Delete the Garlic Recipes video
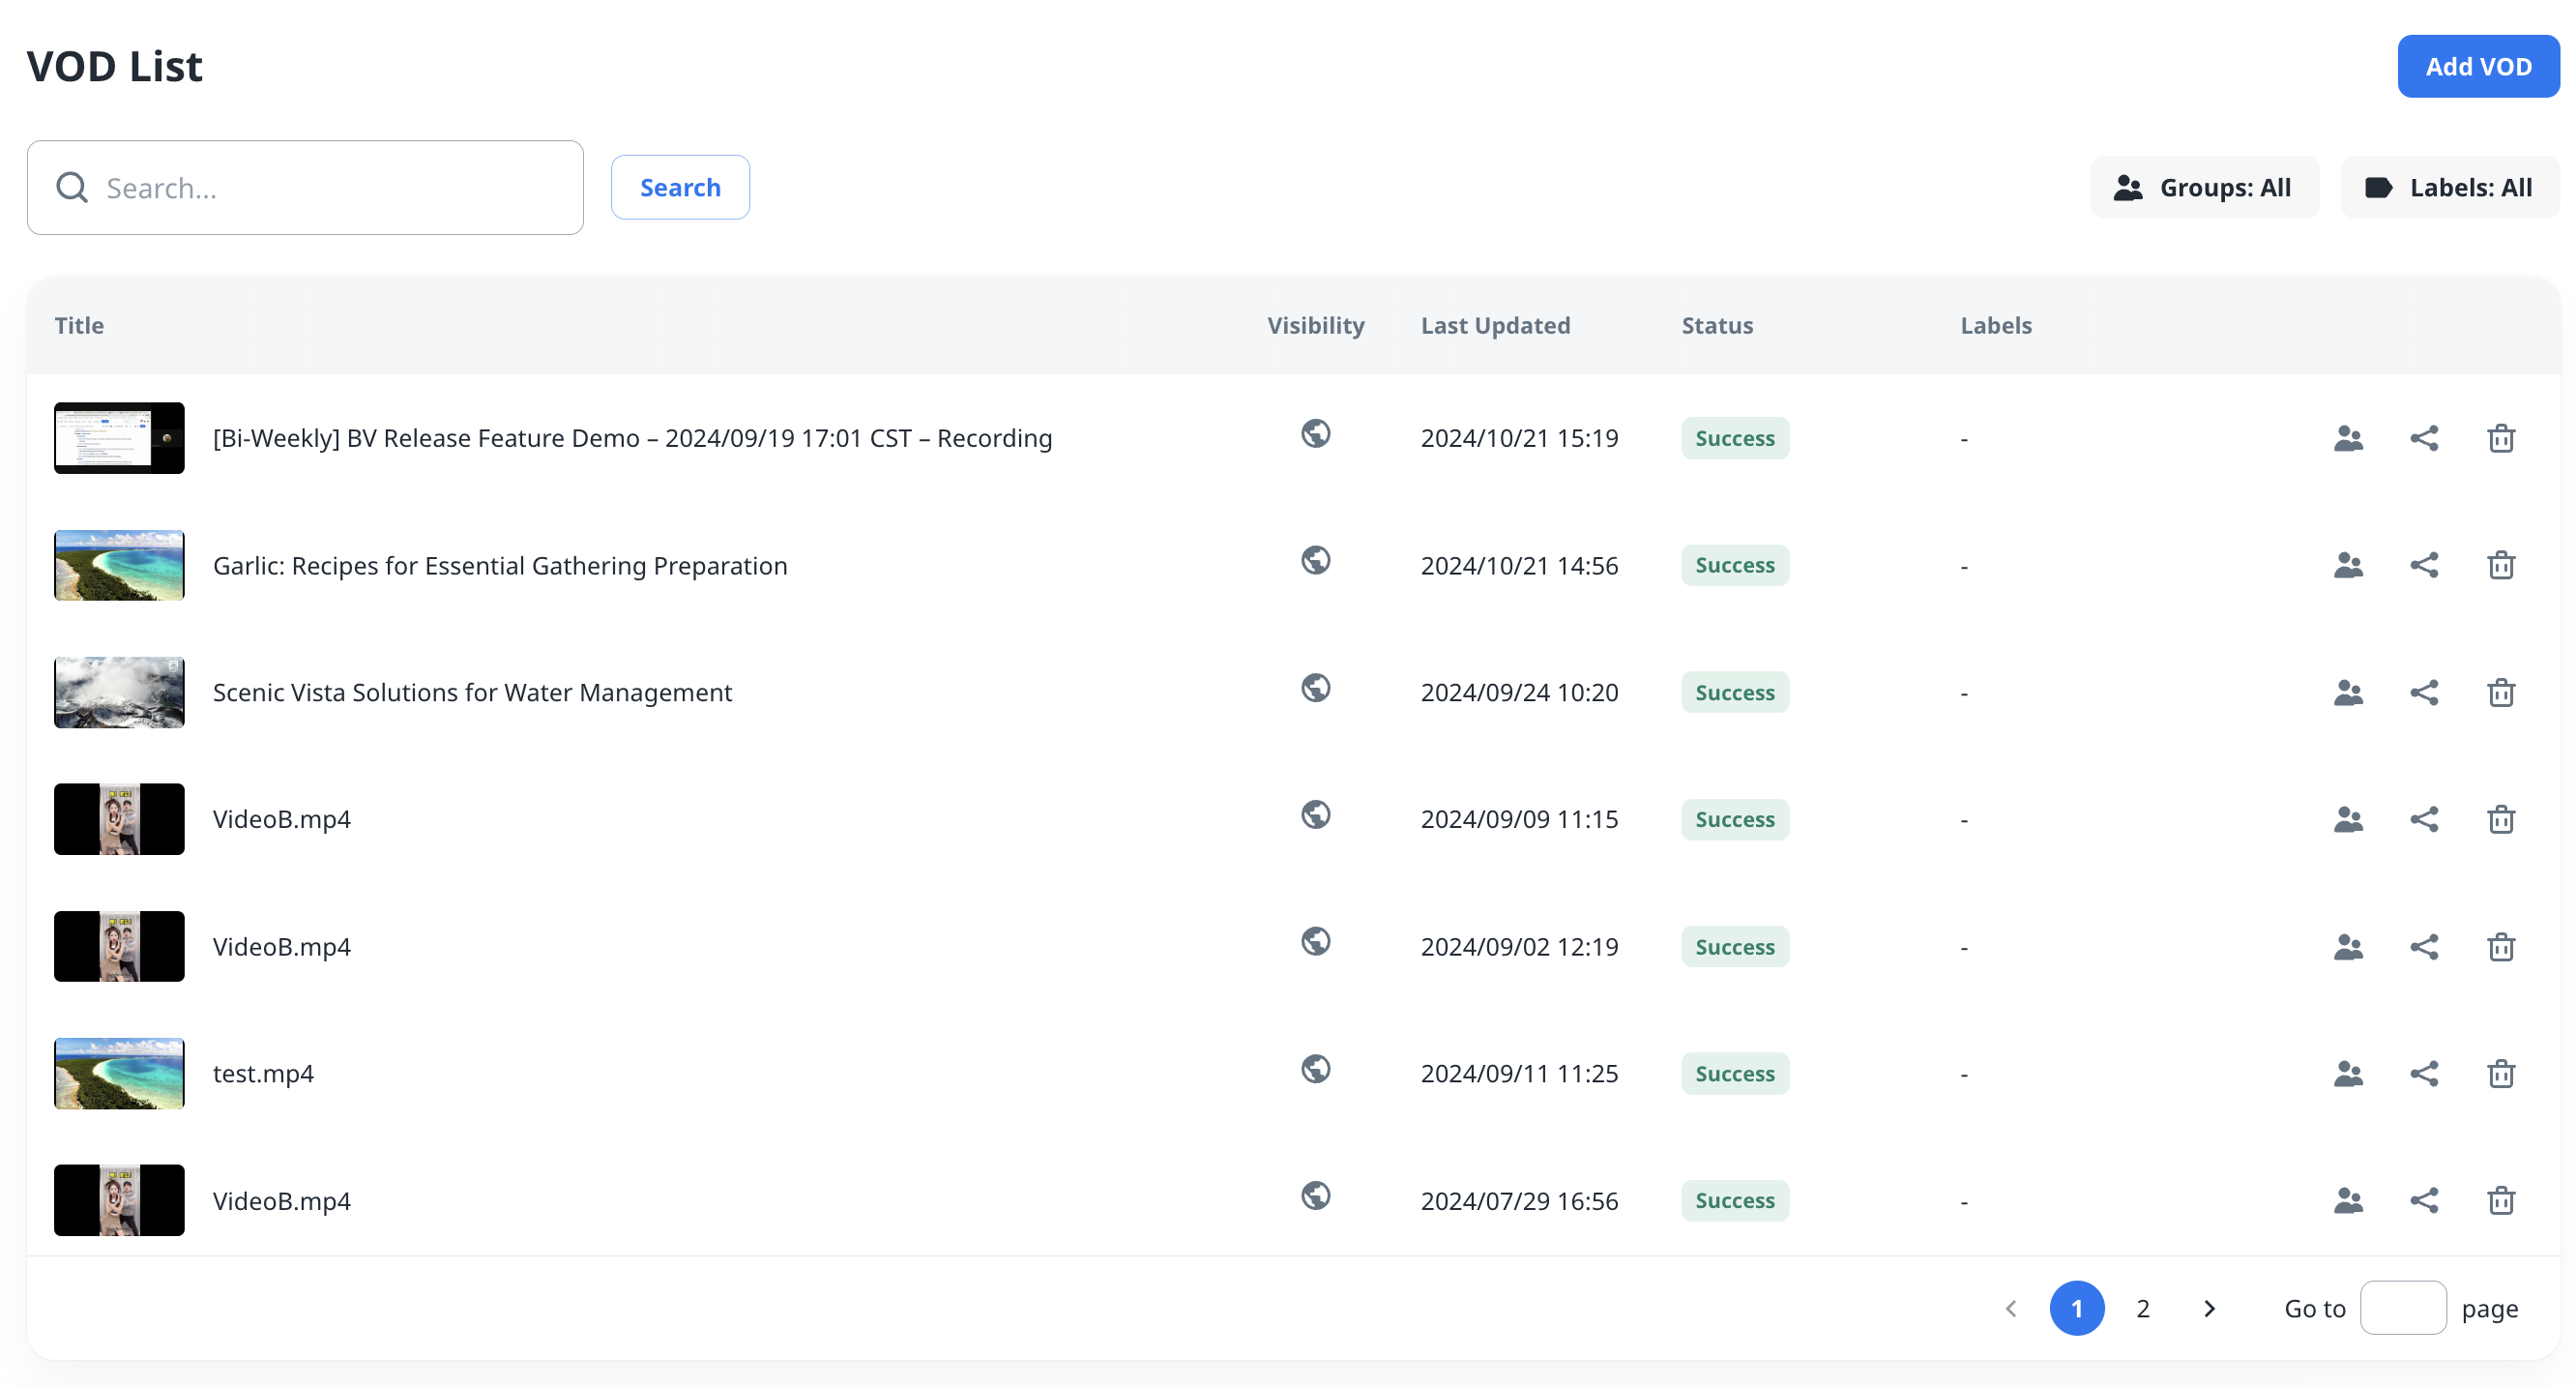 coord(2500,566)
